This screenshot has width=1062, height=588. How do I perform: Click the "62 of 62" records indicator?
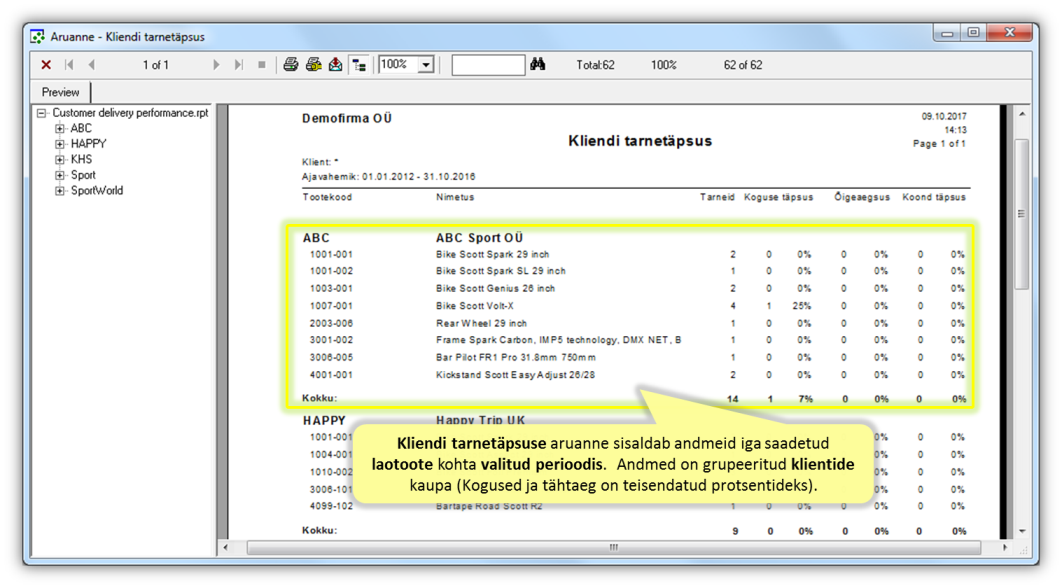click(743, 65)
